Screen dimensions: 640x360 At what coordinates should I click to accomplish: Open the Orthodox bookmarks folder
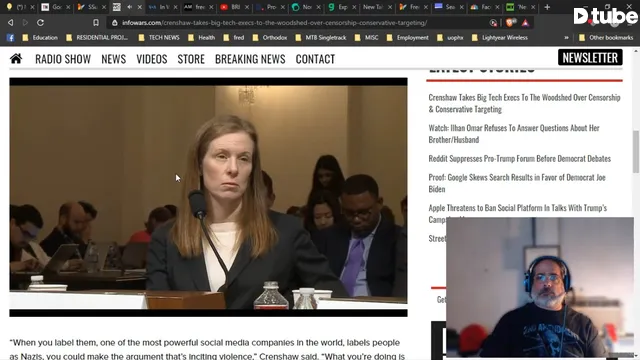[x=270, y=38]
